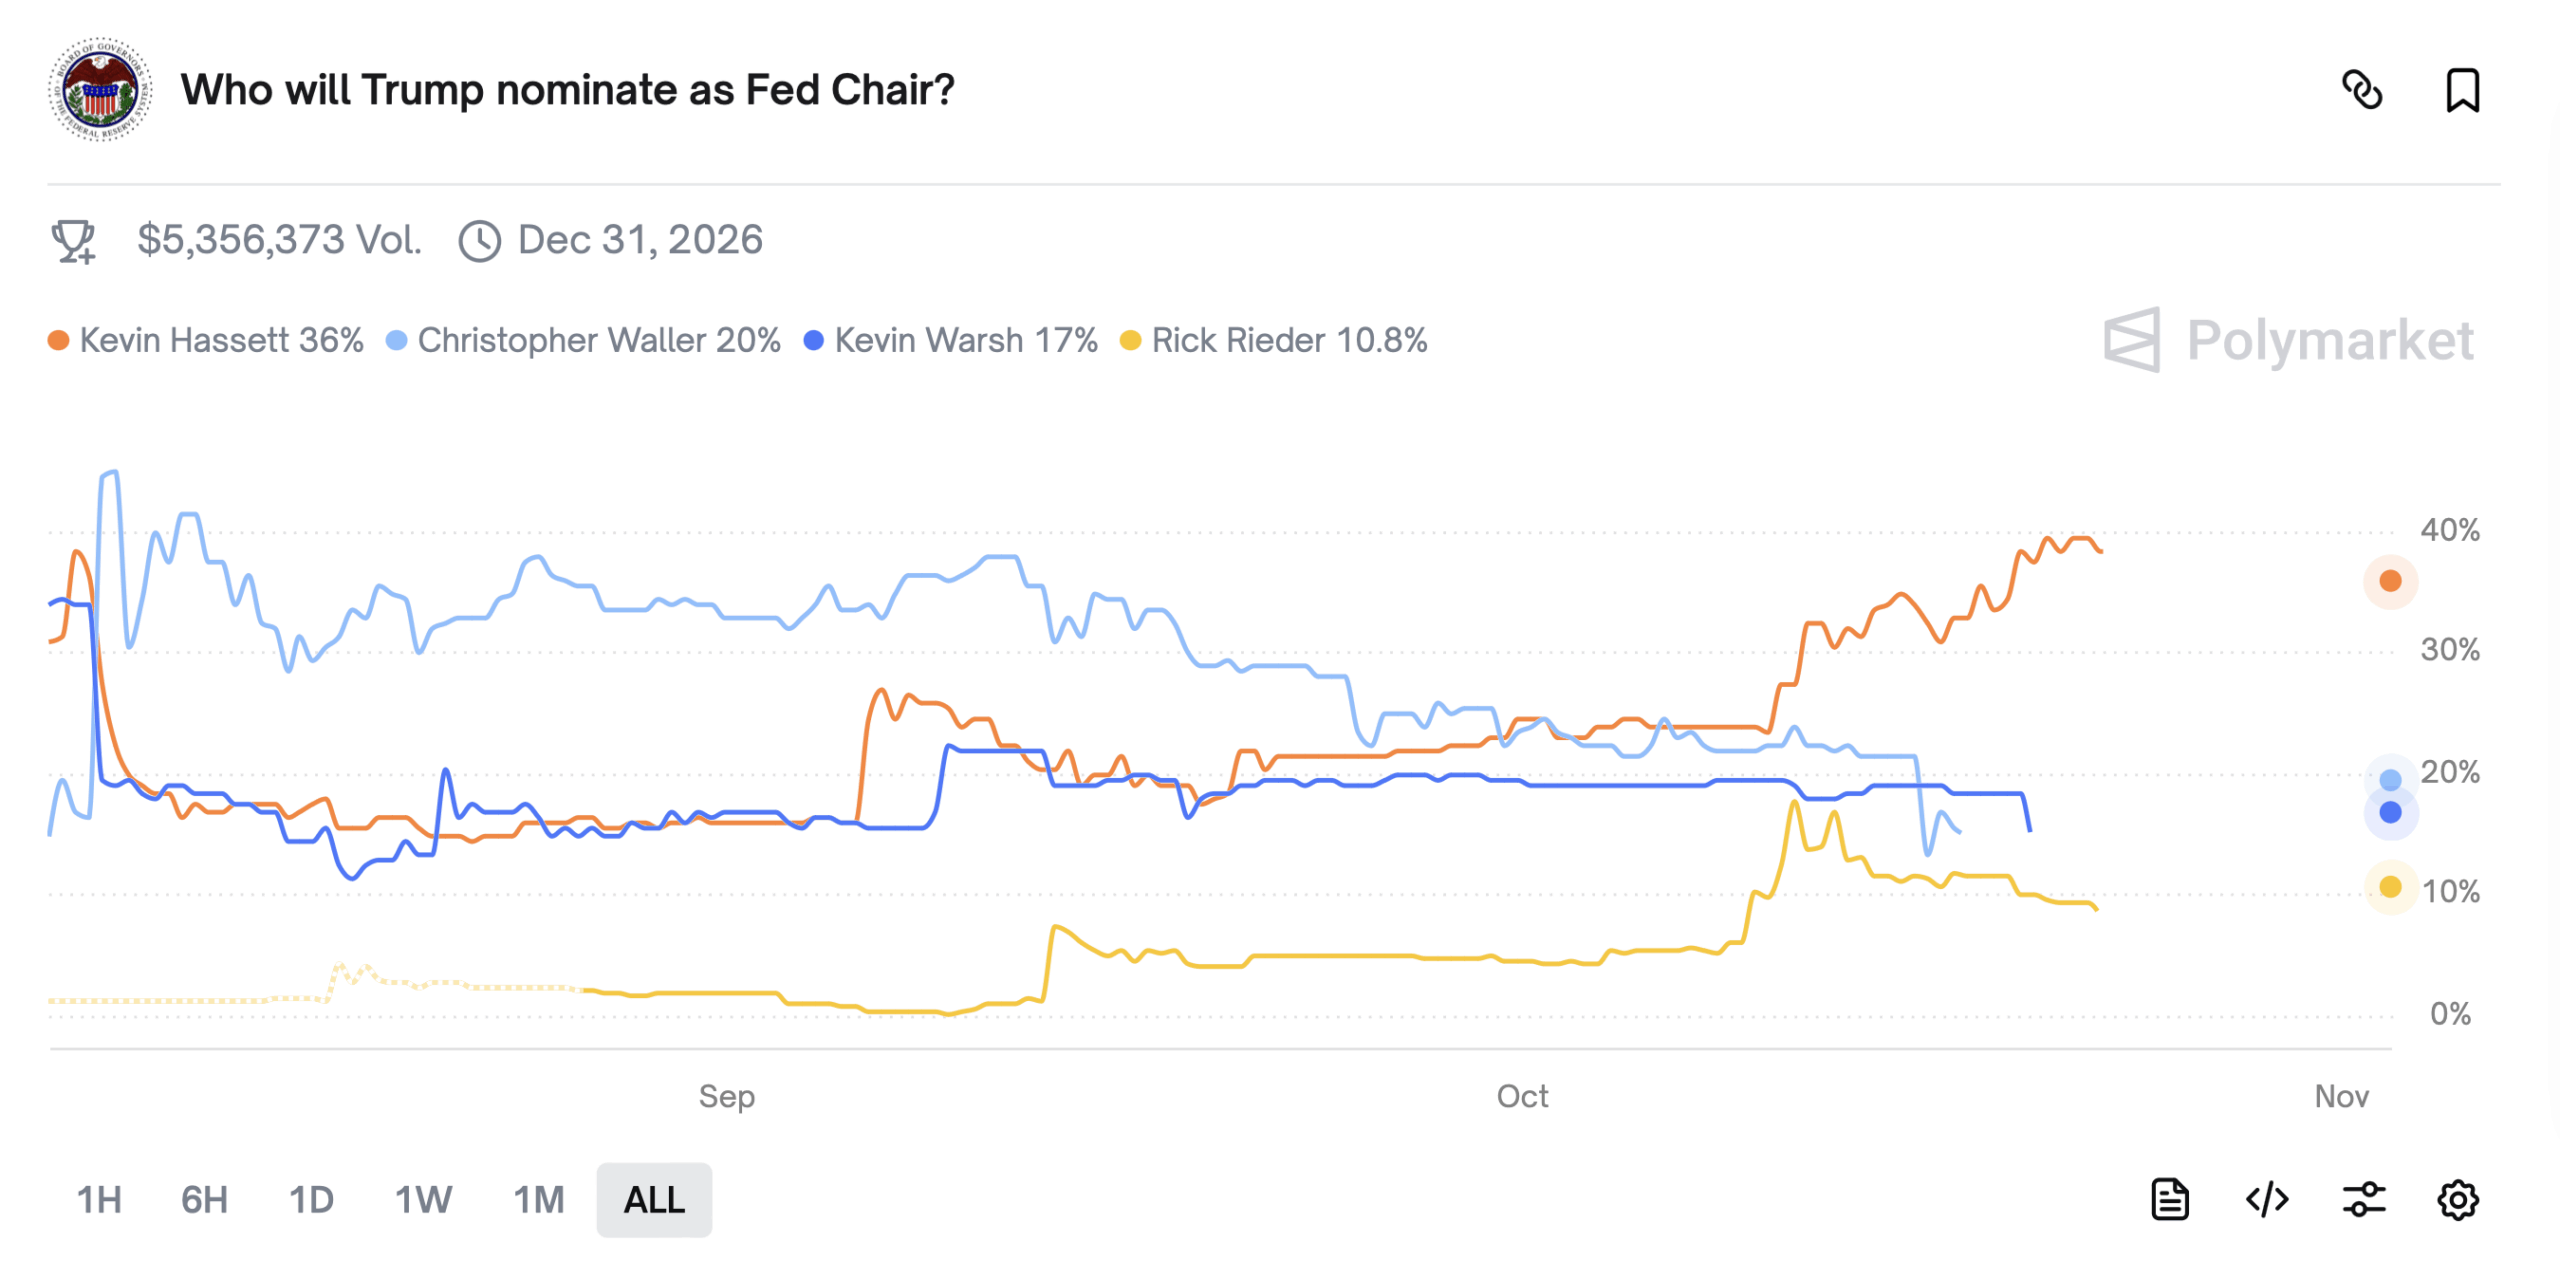The height and width of the screenshot is (1279, 2560).
Task: Copy the market link icon
Action: (2362, 90)
